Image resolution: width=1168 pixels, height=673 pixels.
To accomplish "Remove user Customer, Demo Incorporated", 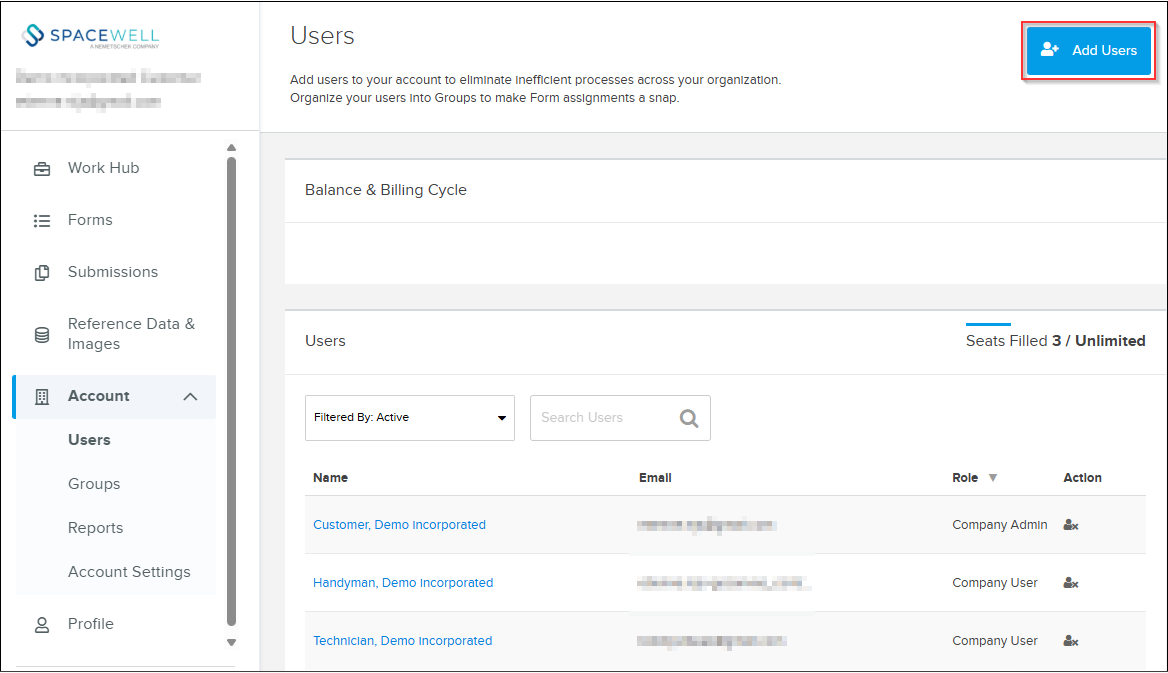I will (x=1071, y=525).
